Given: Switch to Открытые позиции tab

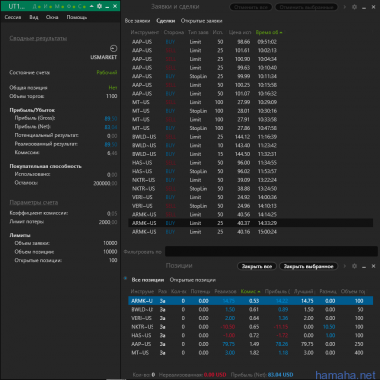Looking at the screenshot, I should [x=193, y=280].
